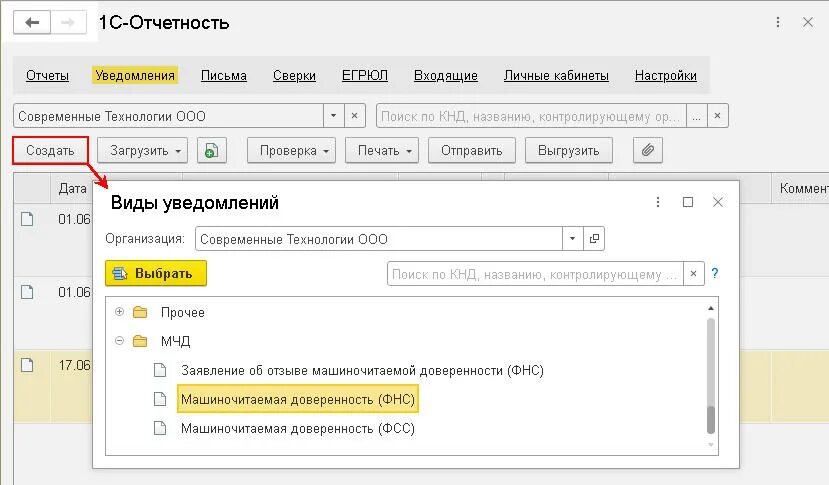
Task: Select the Прочее folder row
Action: [x=406, y=312]
